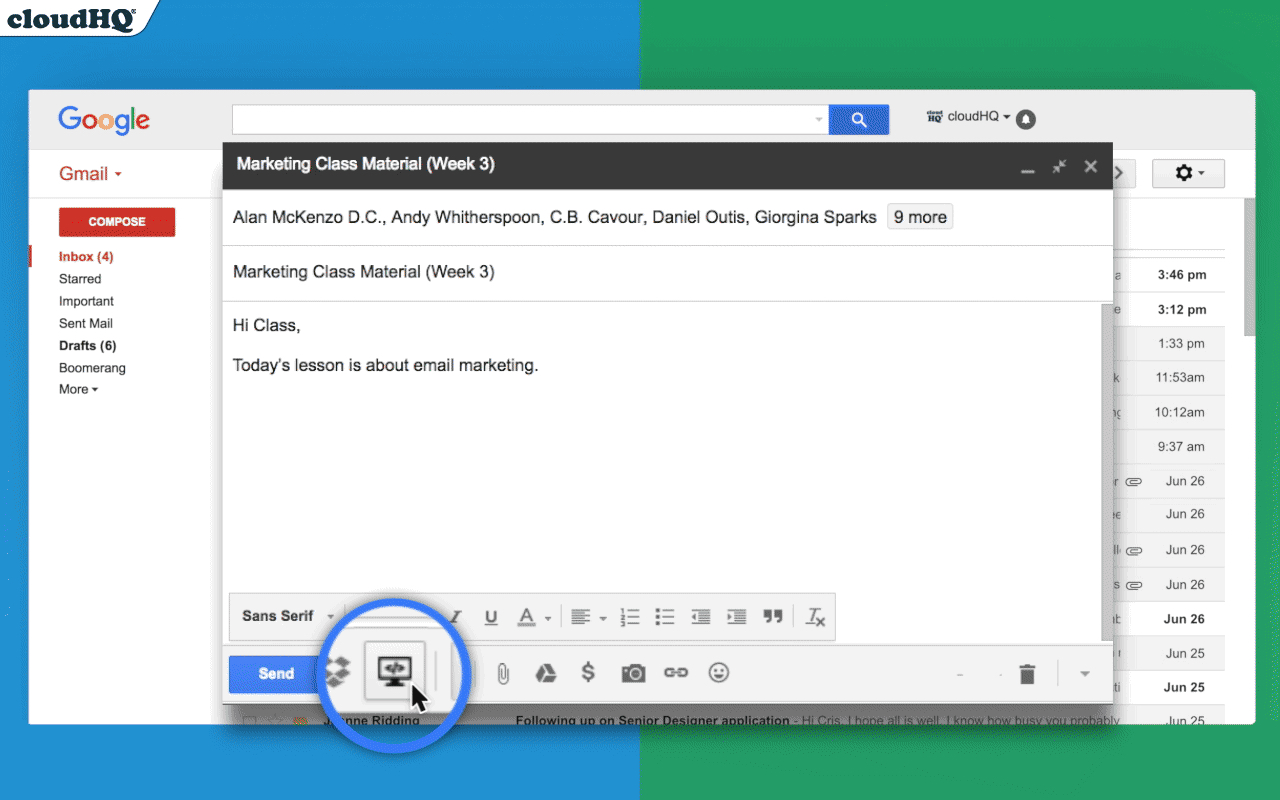The height and width of the screenshot is (800, 1280).
Task: Click the 9 more recipients button
Action: pyautogui.click(x=919, y=216)
